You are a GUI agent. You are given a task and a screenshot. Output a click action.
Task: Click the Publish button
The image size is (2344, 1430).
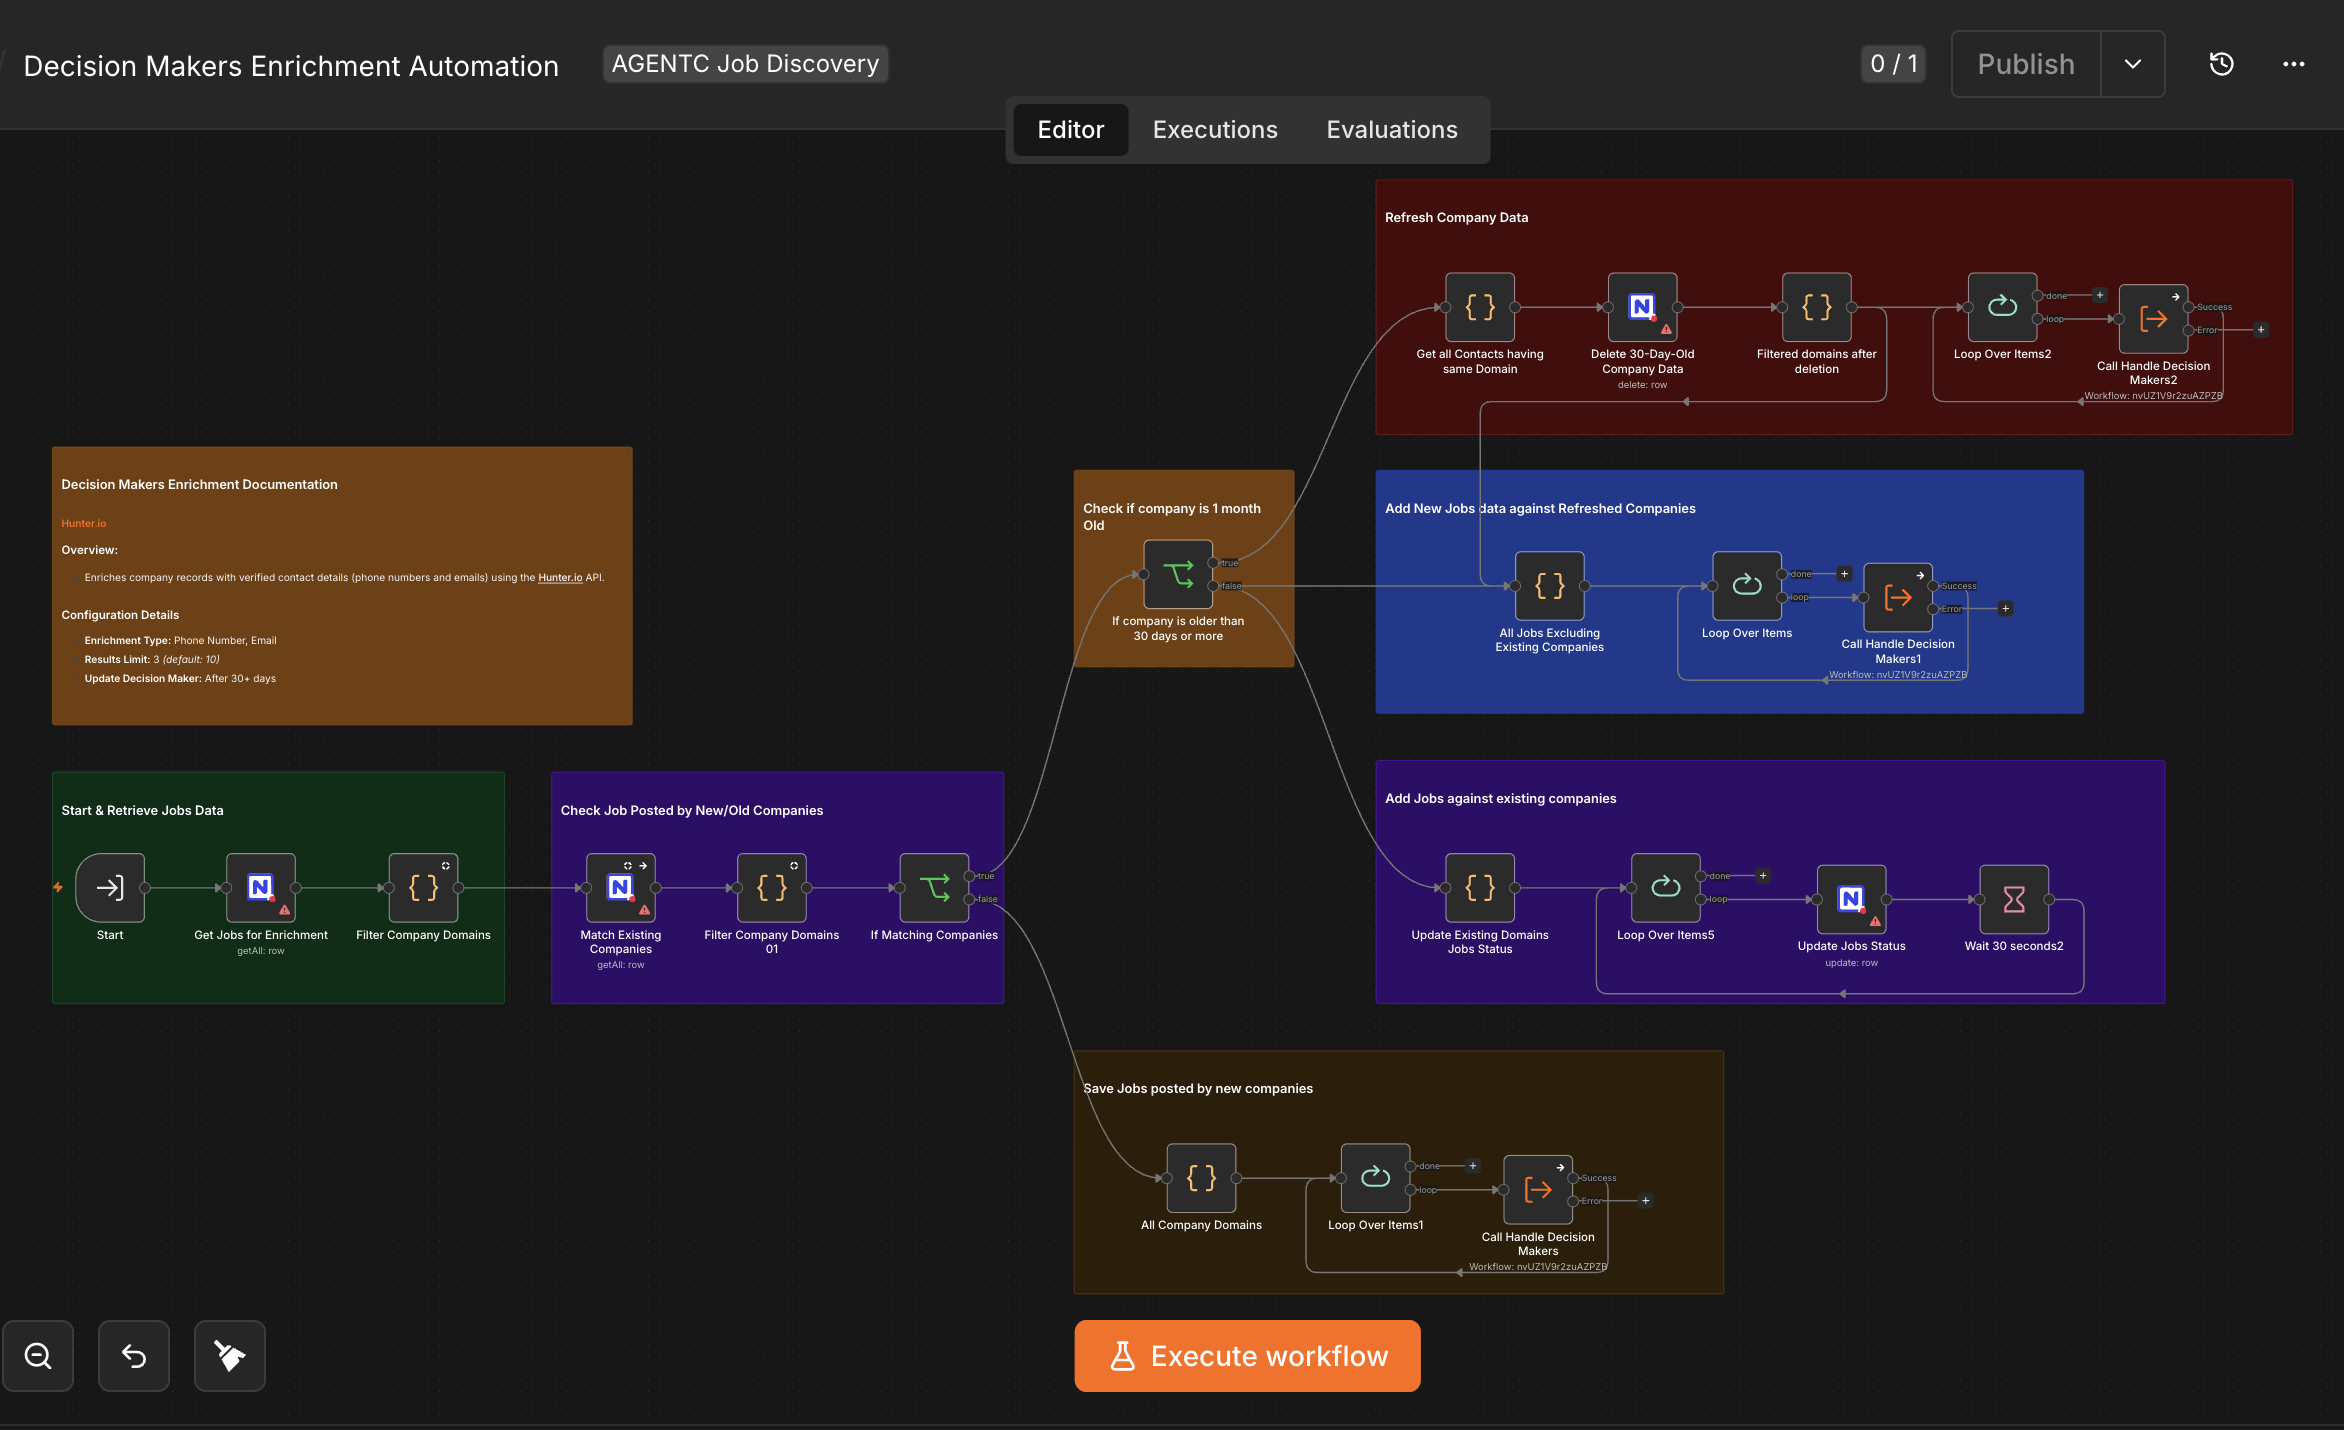click(x=2026, y=64)
